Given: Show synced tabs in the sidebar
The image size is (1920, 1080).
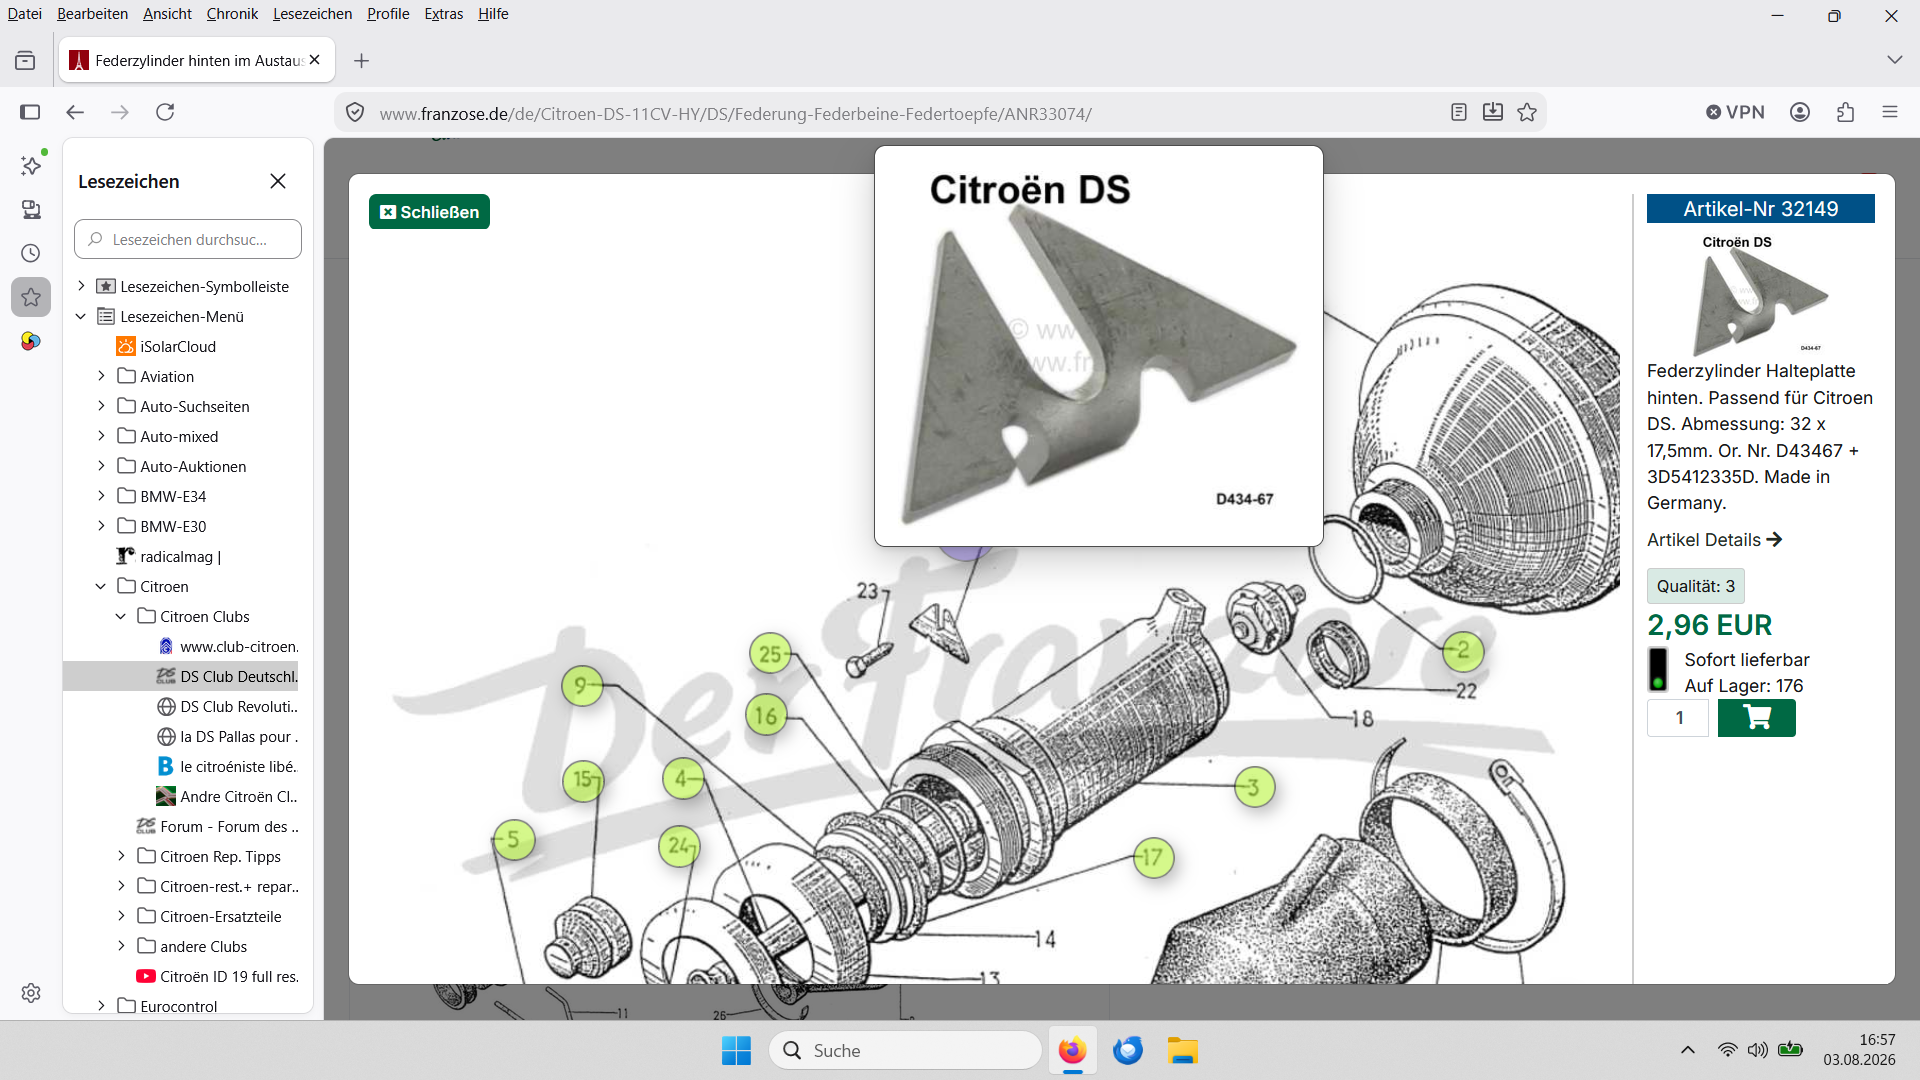Looking at the screenshot, I should (31, 209).
